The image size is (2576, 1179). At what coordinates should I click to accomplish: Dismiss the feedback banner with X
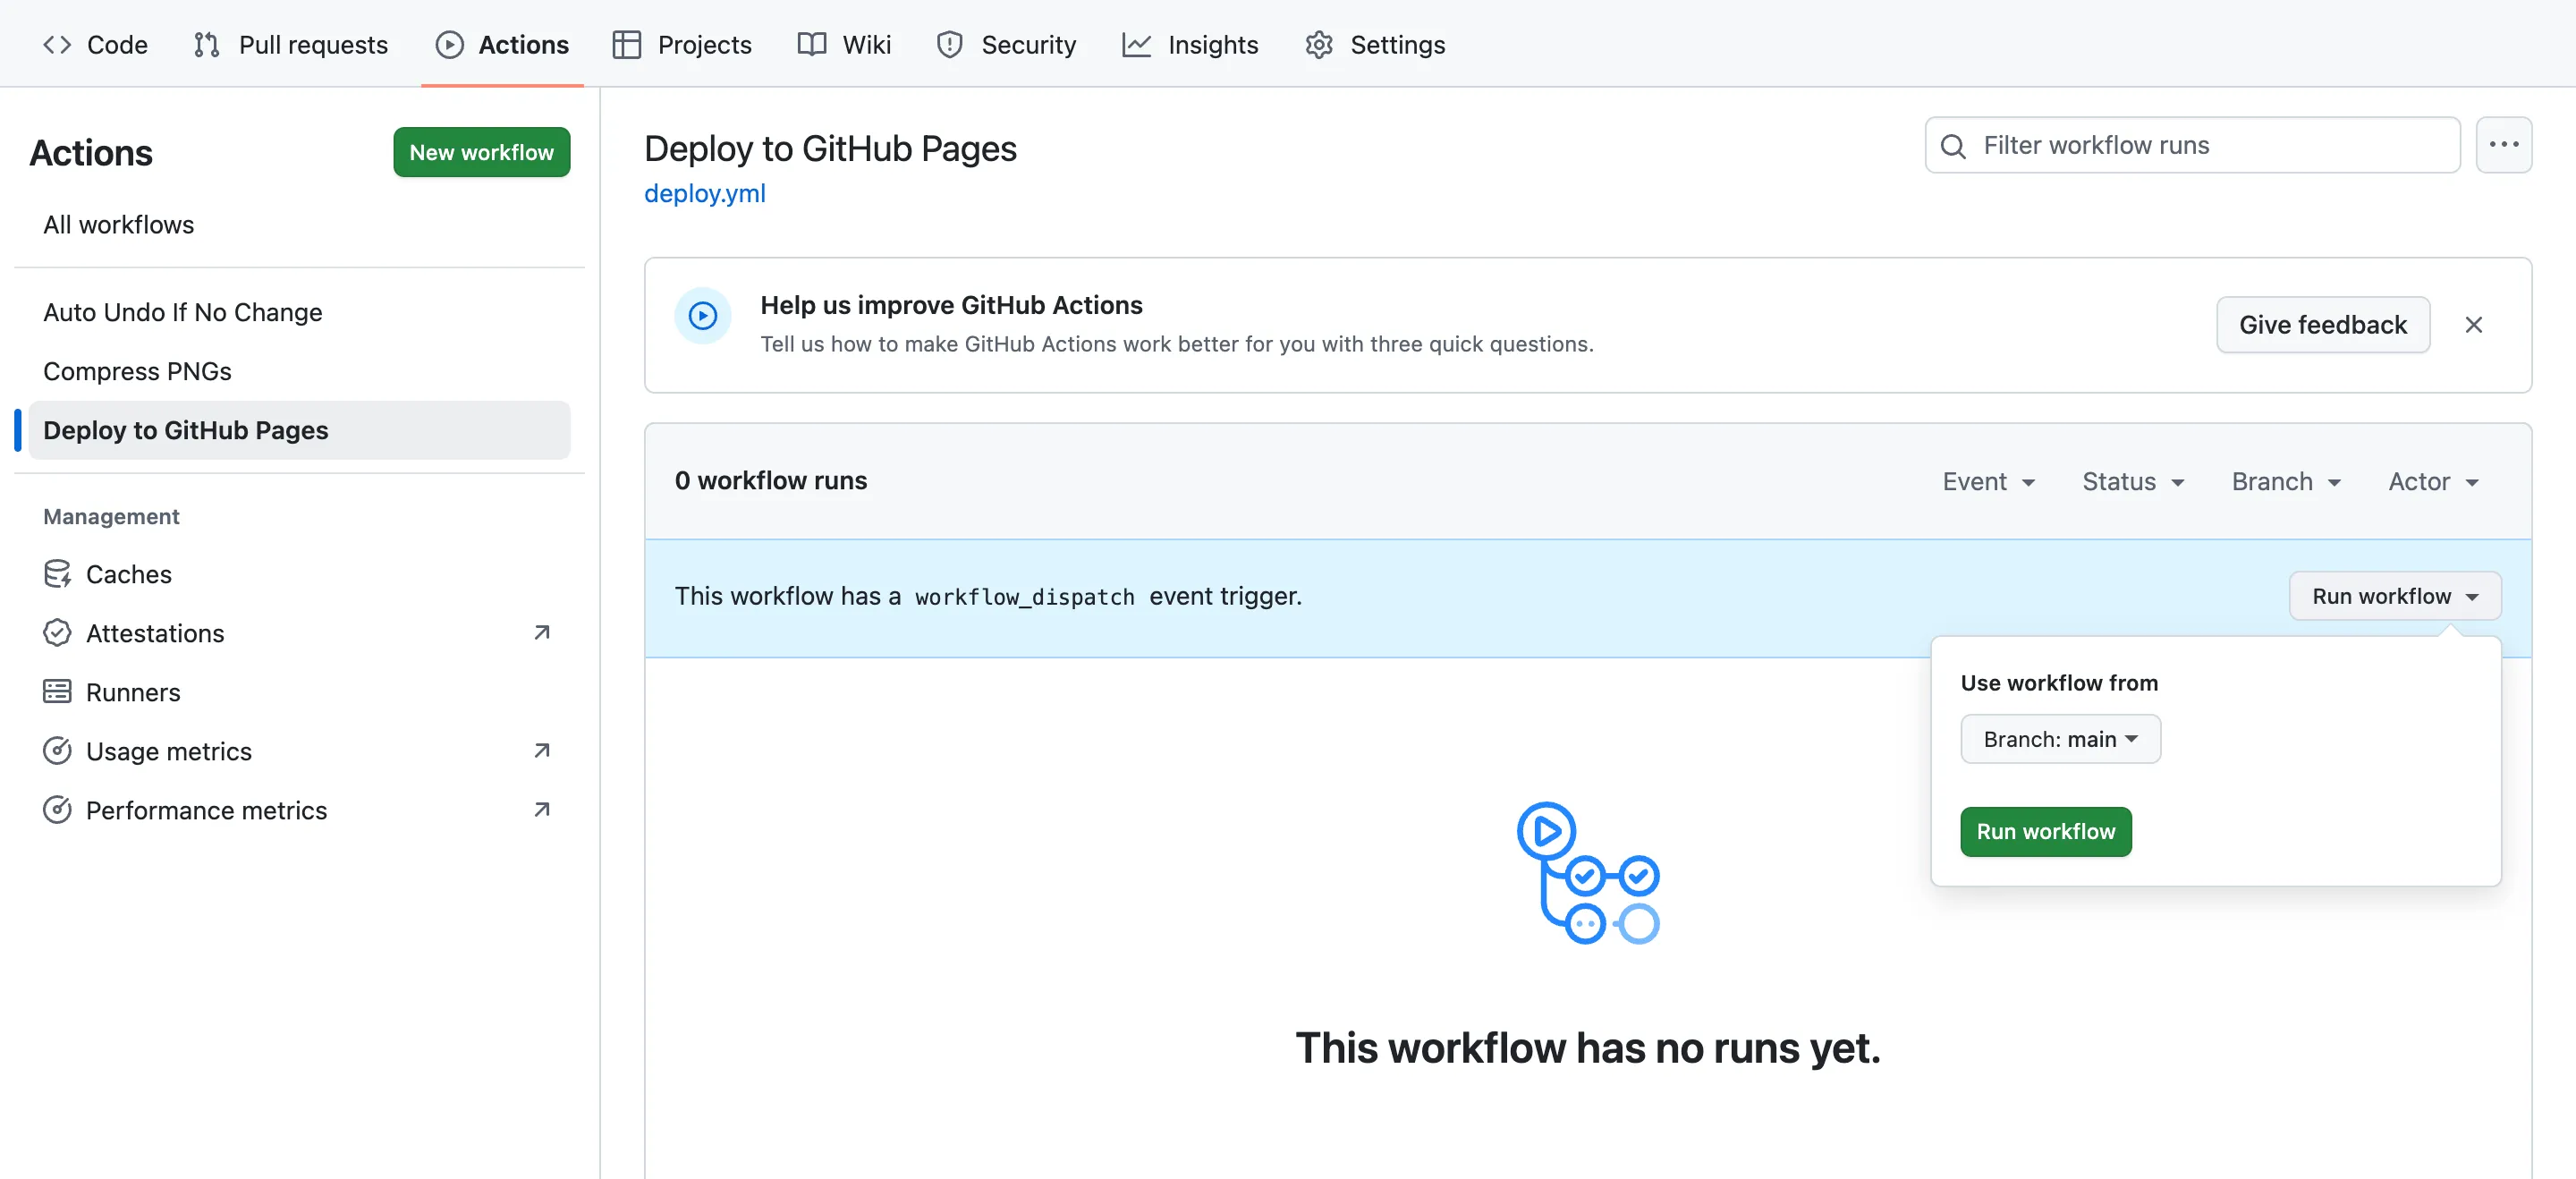2473,325
